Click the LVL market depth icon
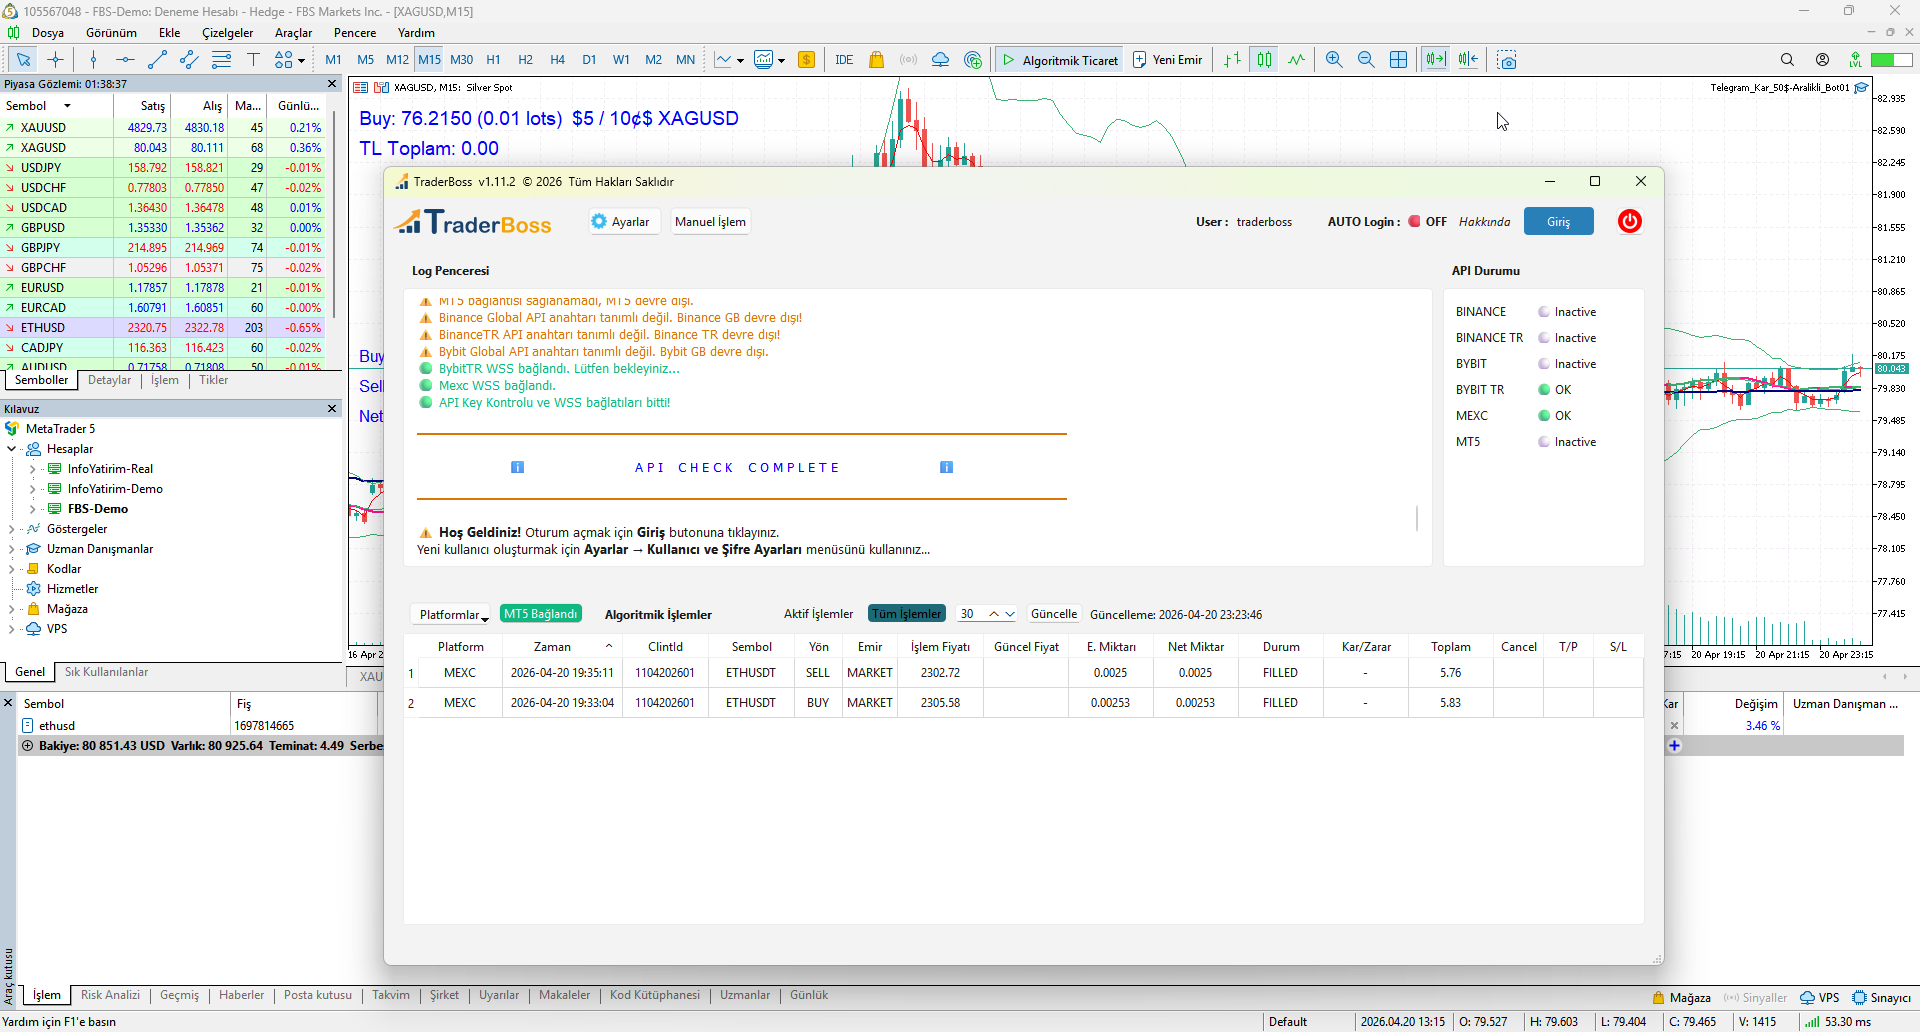The height and width of the screenshot is (1032, 1920). (x=1856, y=60)
